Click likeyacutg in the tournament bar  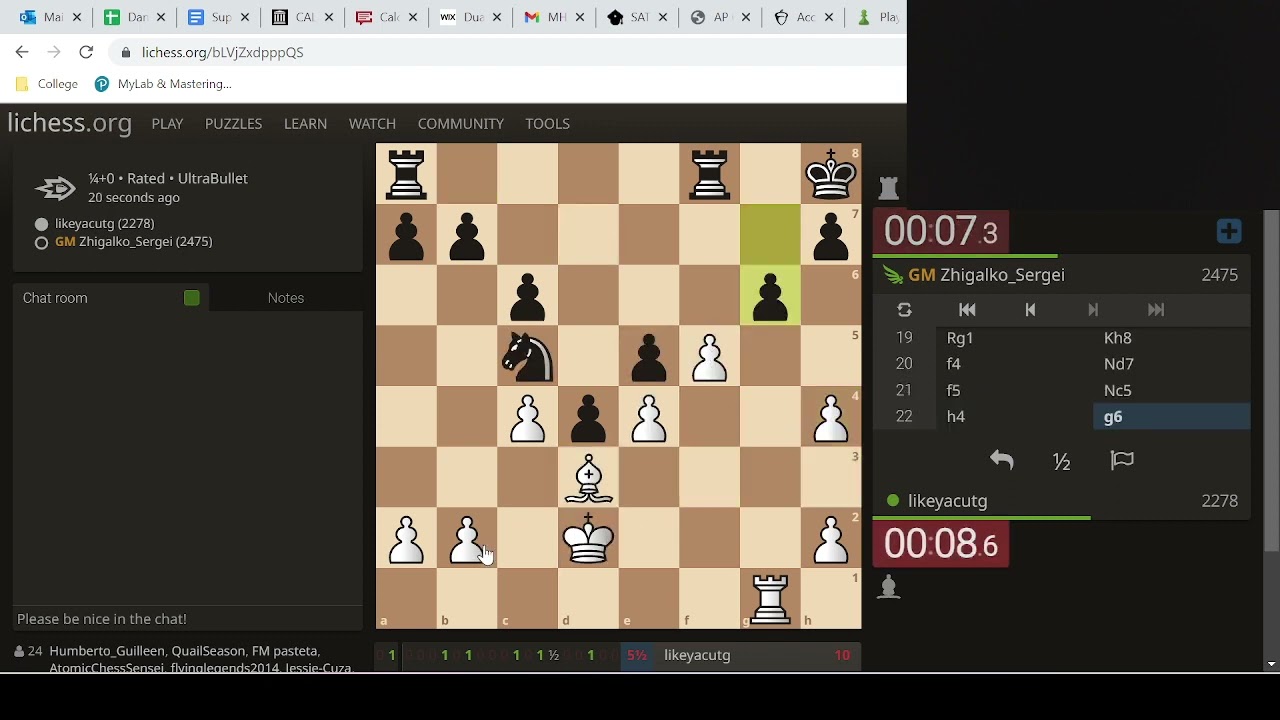[x=697, y=655]
